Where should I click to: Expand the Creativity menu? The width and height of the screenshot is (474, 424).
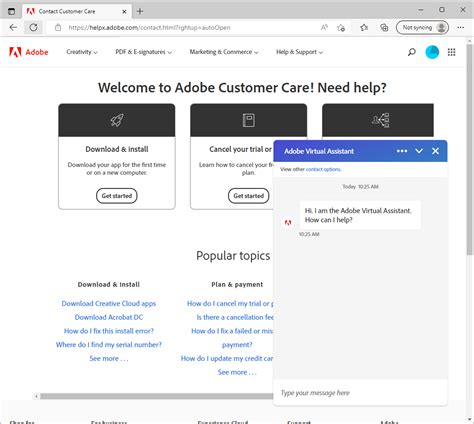pos(82,52)
